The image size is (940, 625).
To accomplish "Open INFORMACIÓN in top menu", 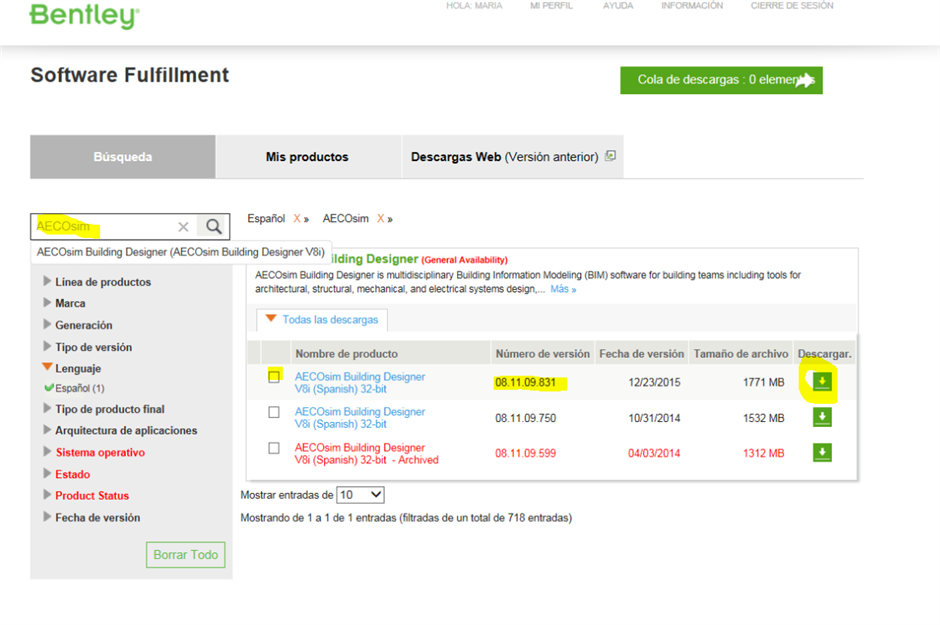I will tap(692, 5).
